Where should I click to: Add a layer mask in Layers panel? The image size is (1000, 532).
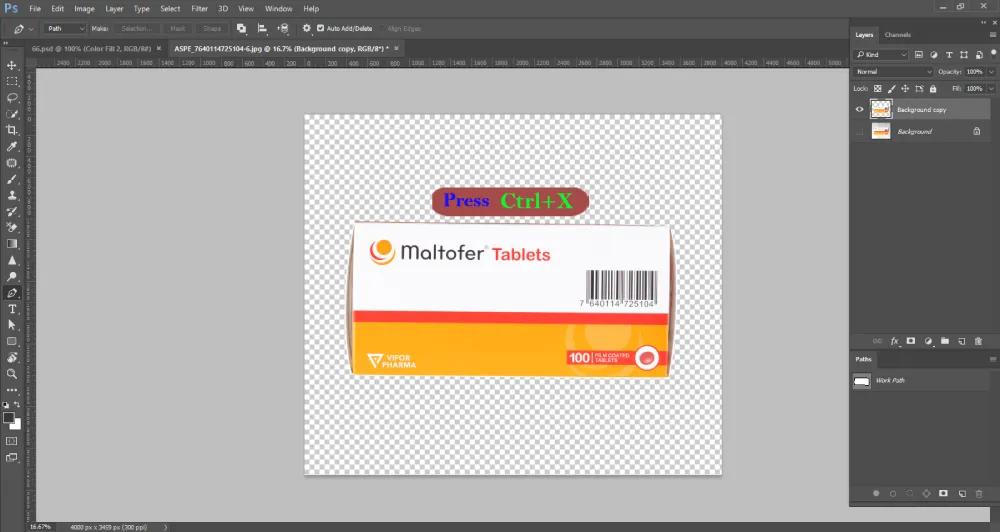[911, 341]
